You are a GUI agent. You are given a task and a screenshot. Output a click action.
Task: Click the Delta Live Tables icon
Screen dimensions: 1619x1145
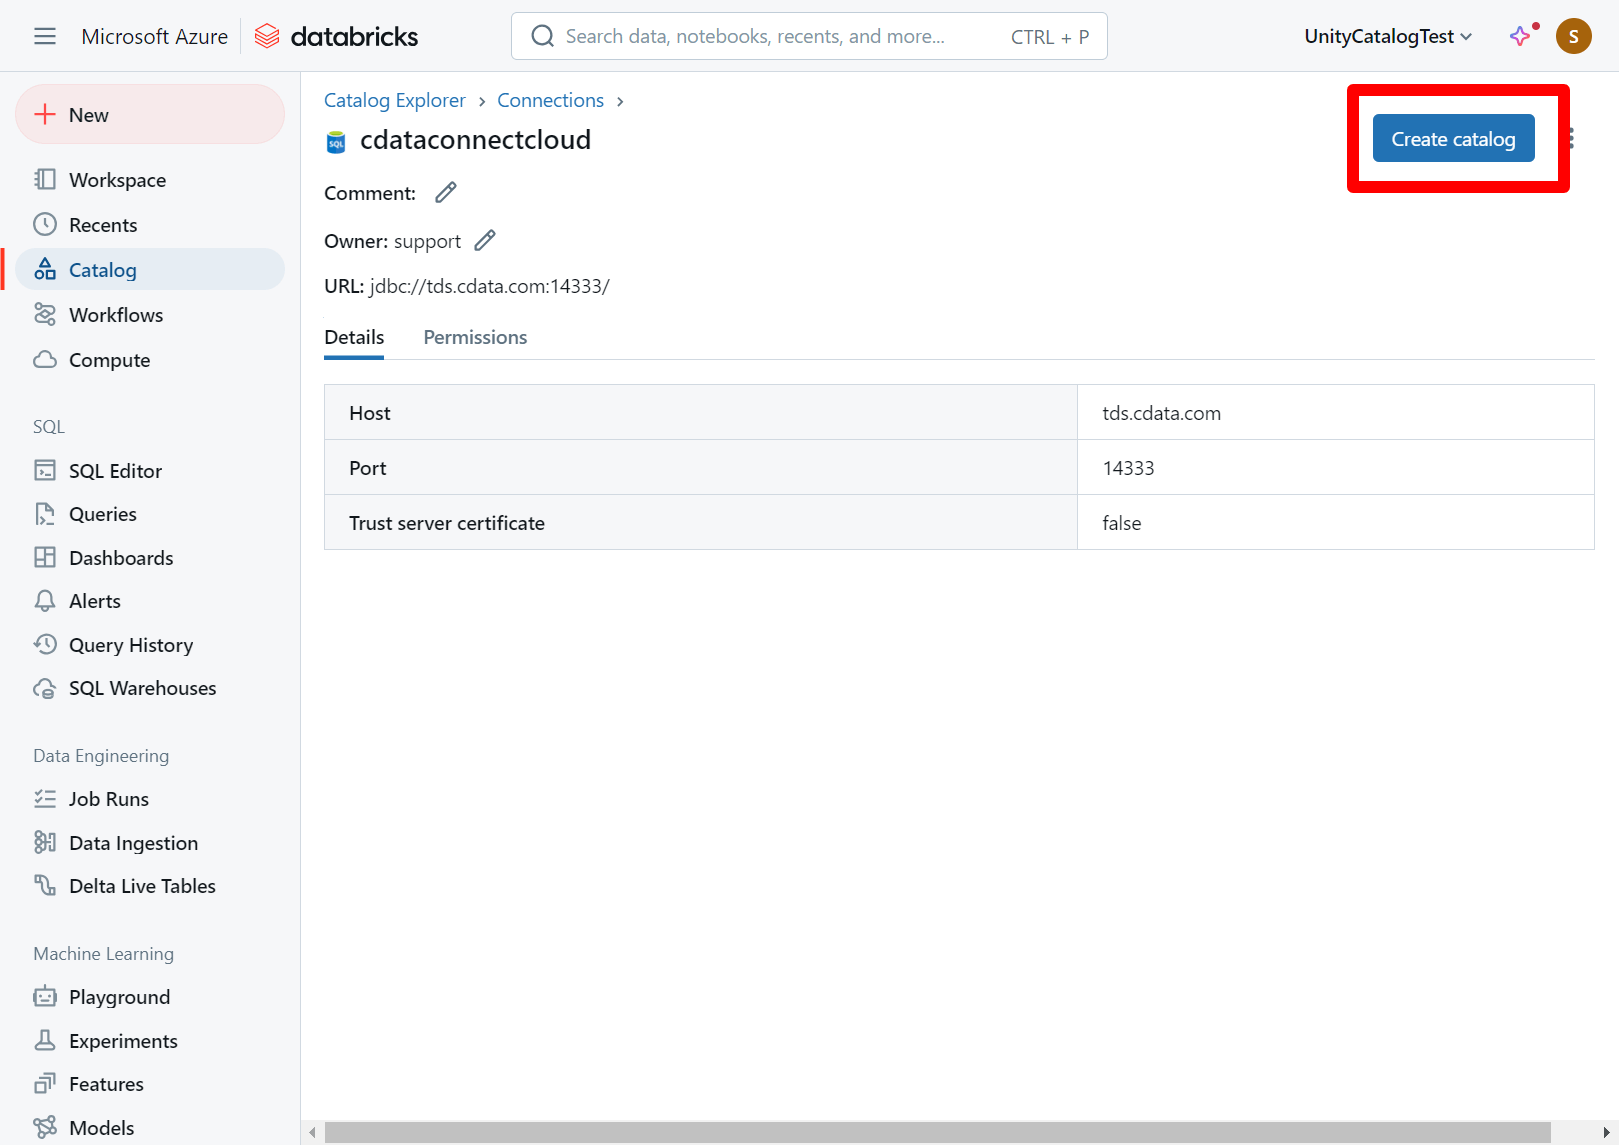tap(45, 885)
